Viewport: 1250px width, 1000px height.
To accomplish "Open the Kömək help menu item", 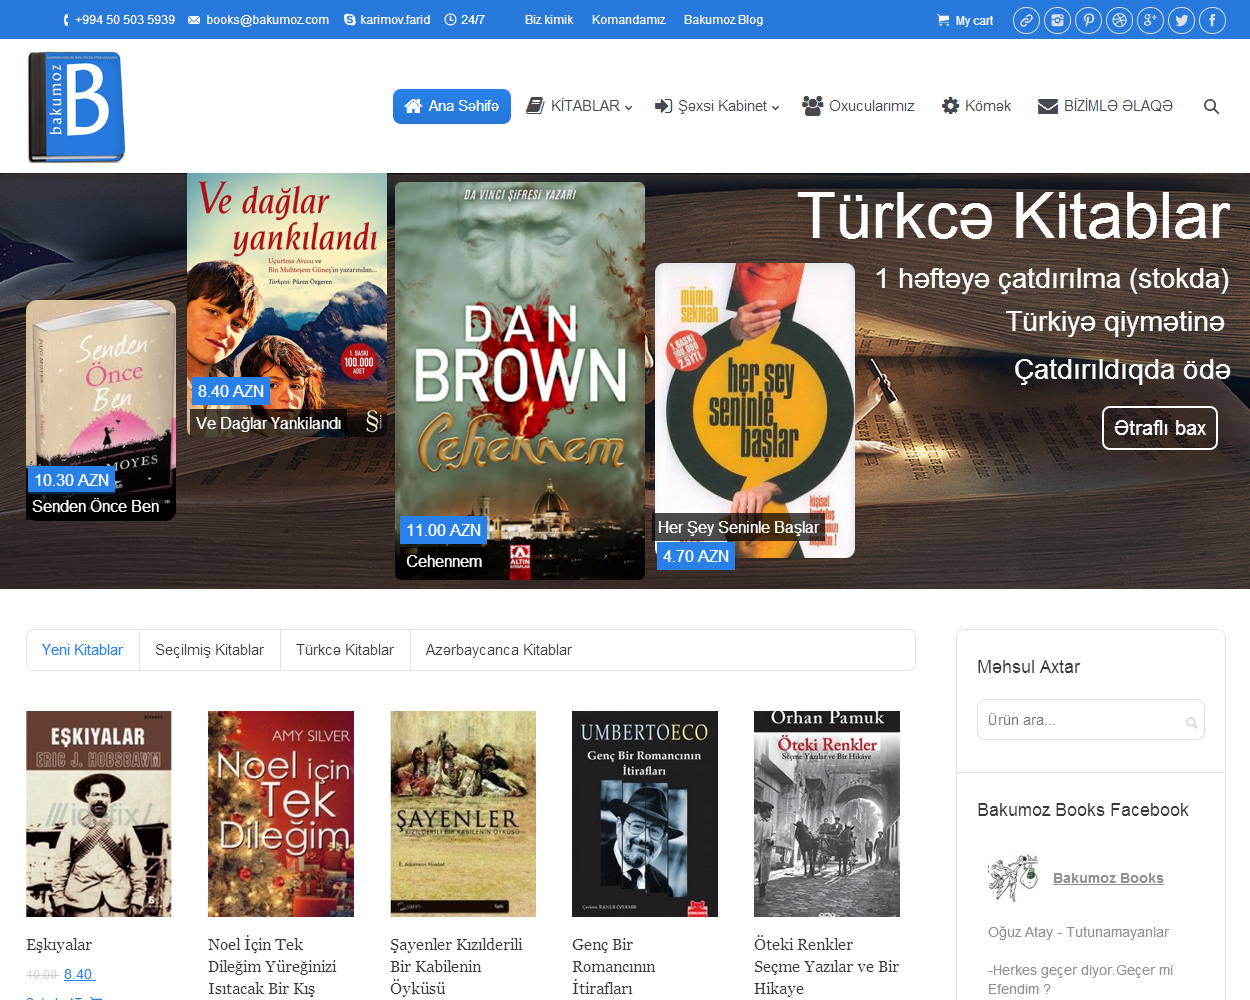I will [976, 106].
